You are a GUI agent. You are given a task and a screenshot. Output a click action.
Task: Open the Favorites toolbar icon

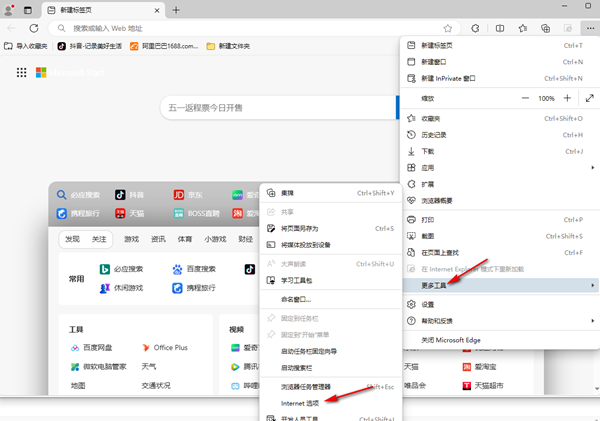pyautogui.click(x=523, y=28)
